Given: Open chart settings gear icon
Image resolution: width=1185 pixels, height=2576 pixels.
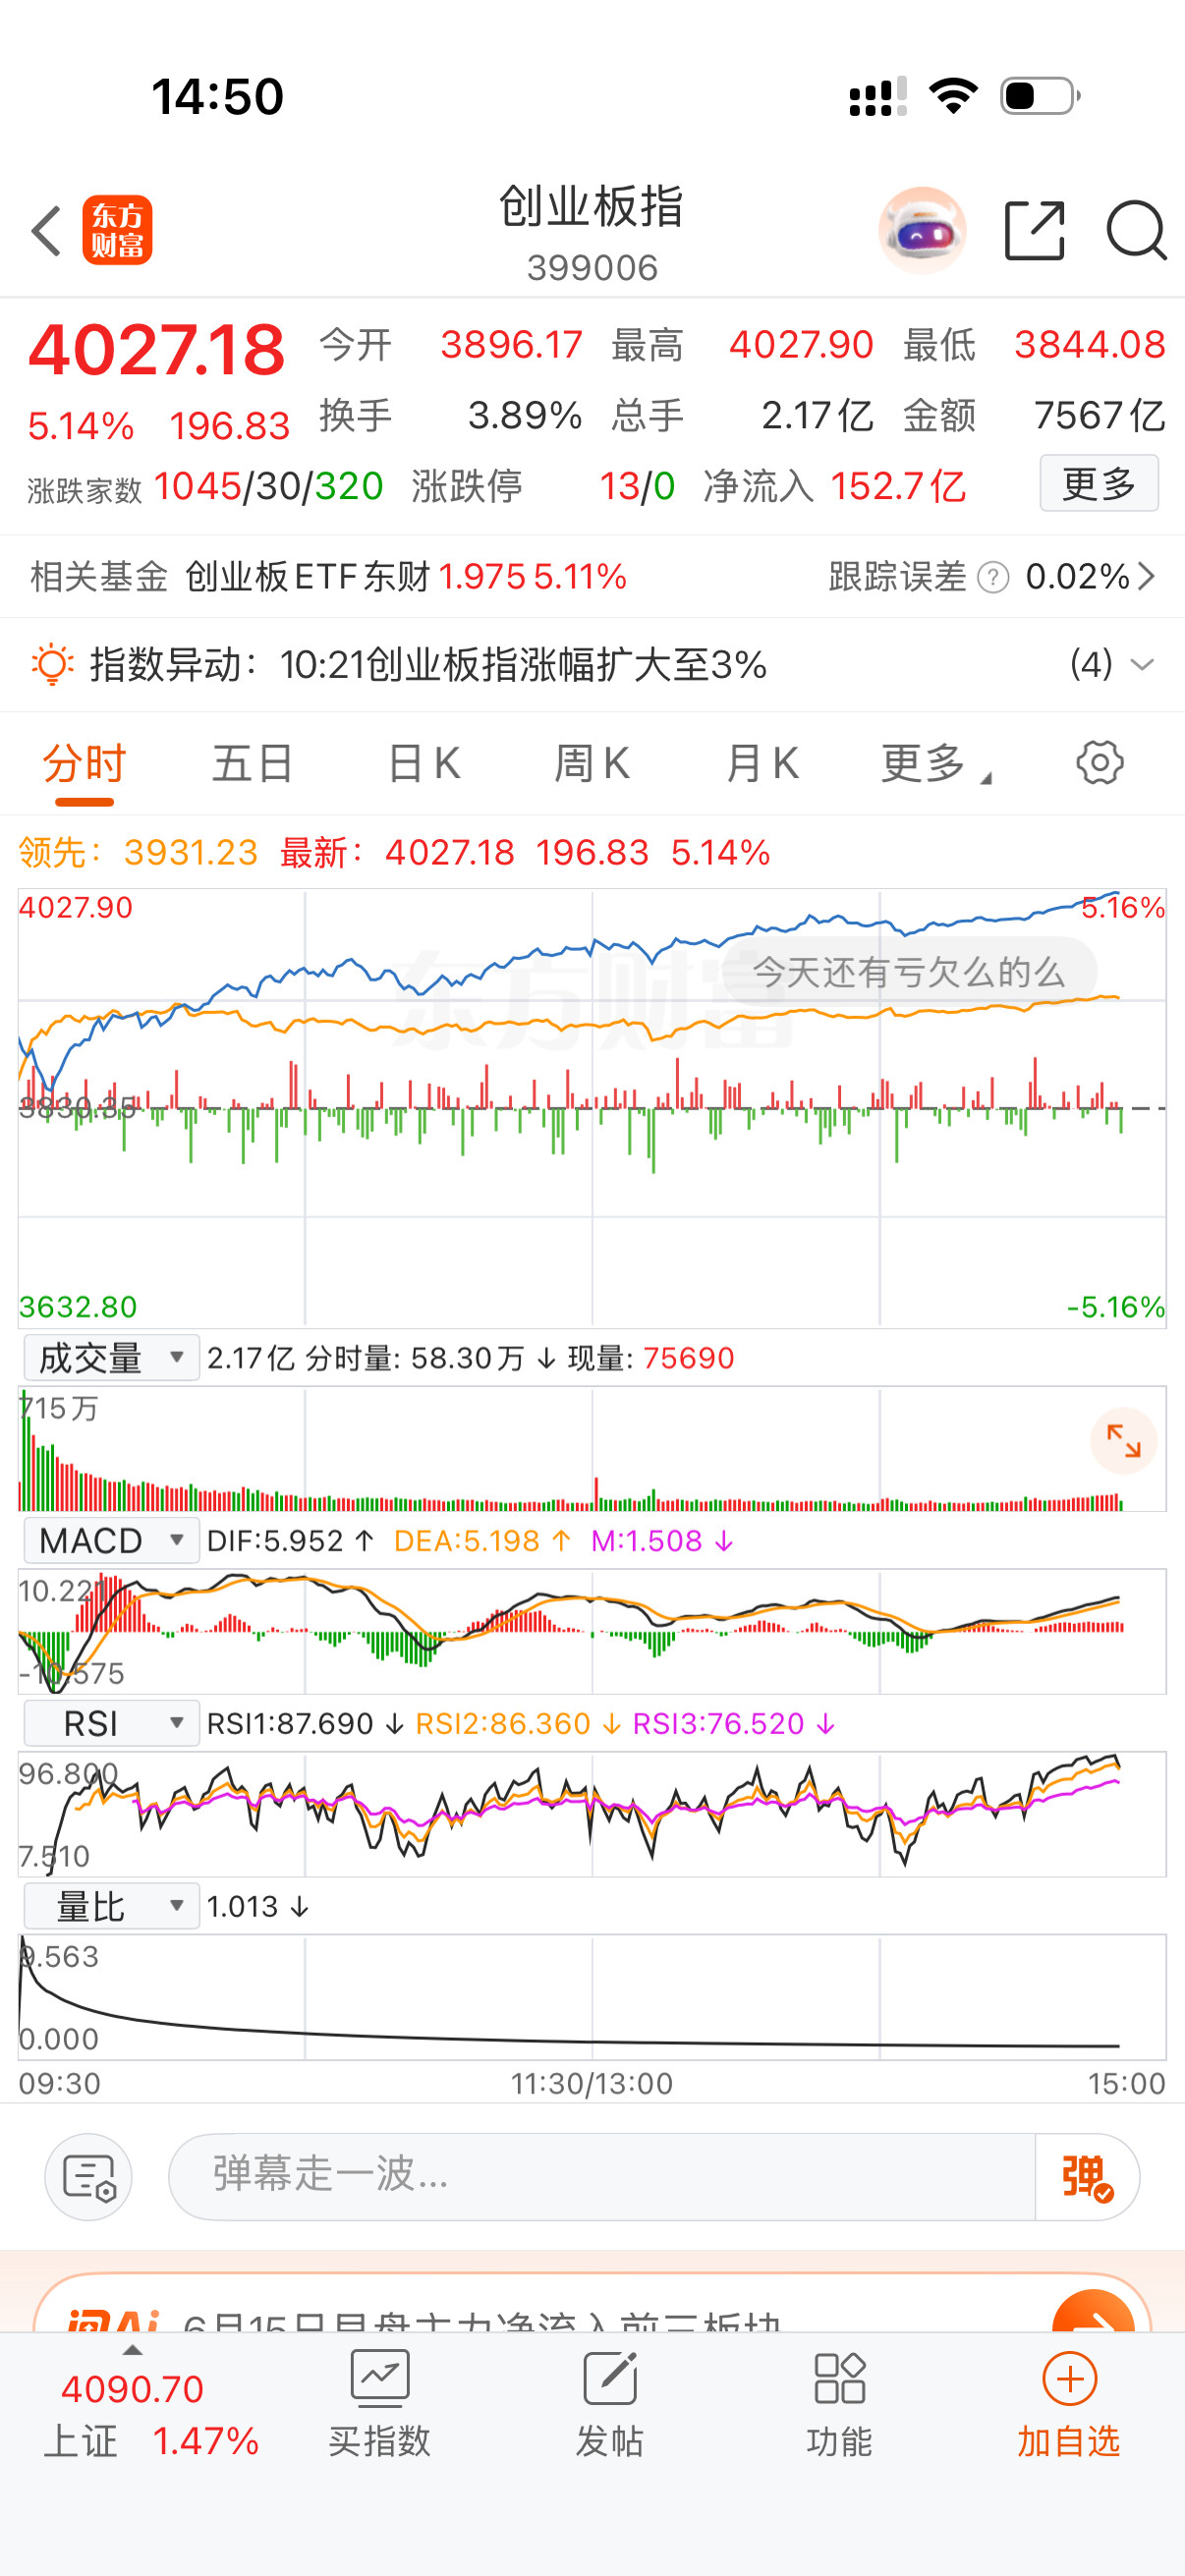Looking at the screenshot, I should coord(1100,763).
